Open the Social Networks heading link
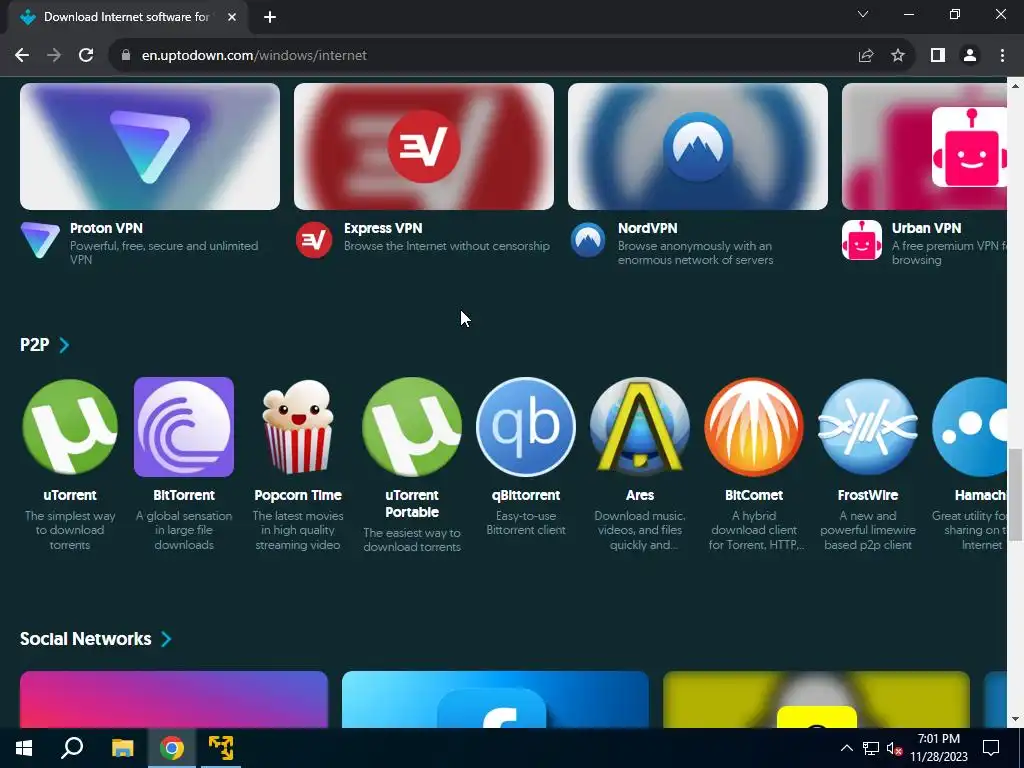Viewport: 1024px width, 768px height. (86, 639)
